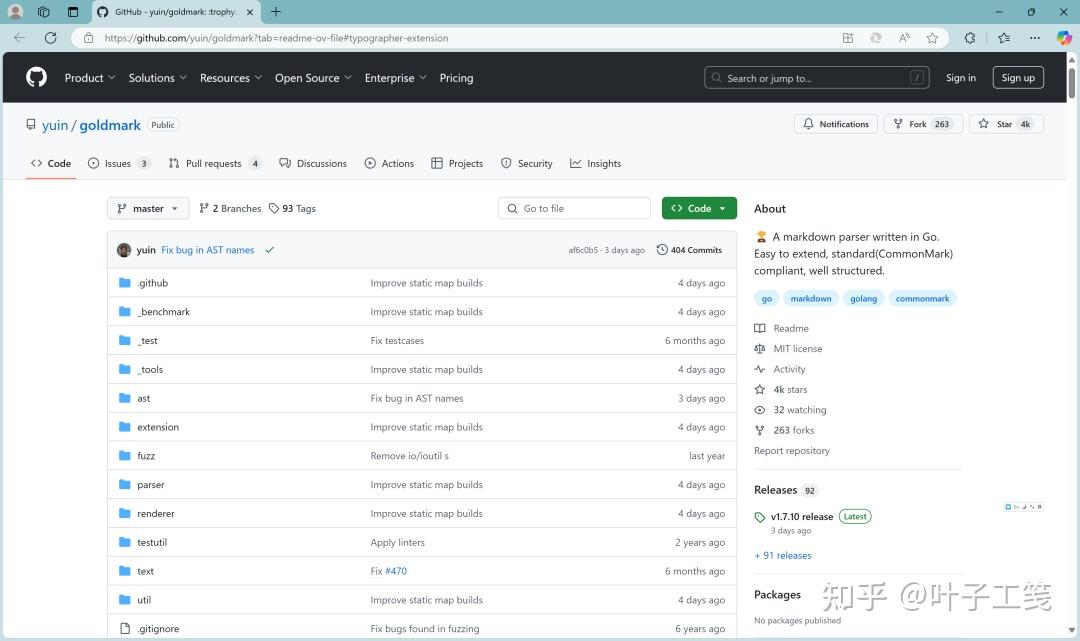Screen dimensions: 1080x641
Task: Add page to favorites star icon
Action: 932,38
